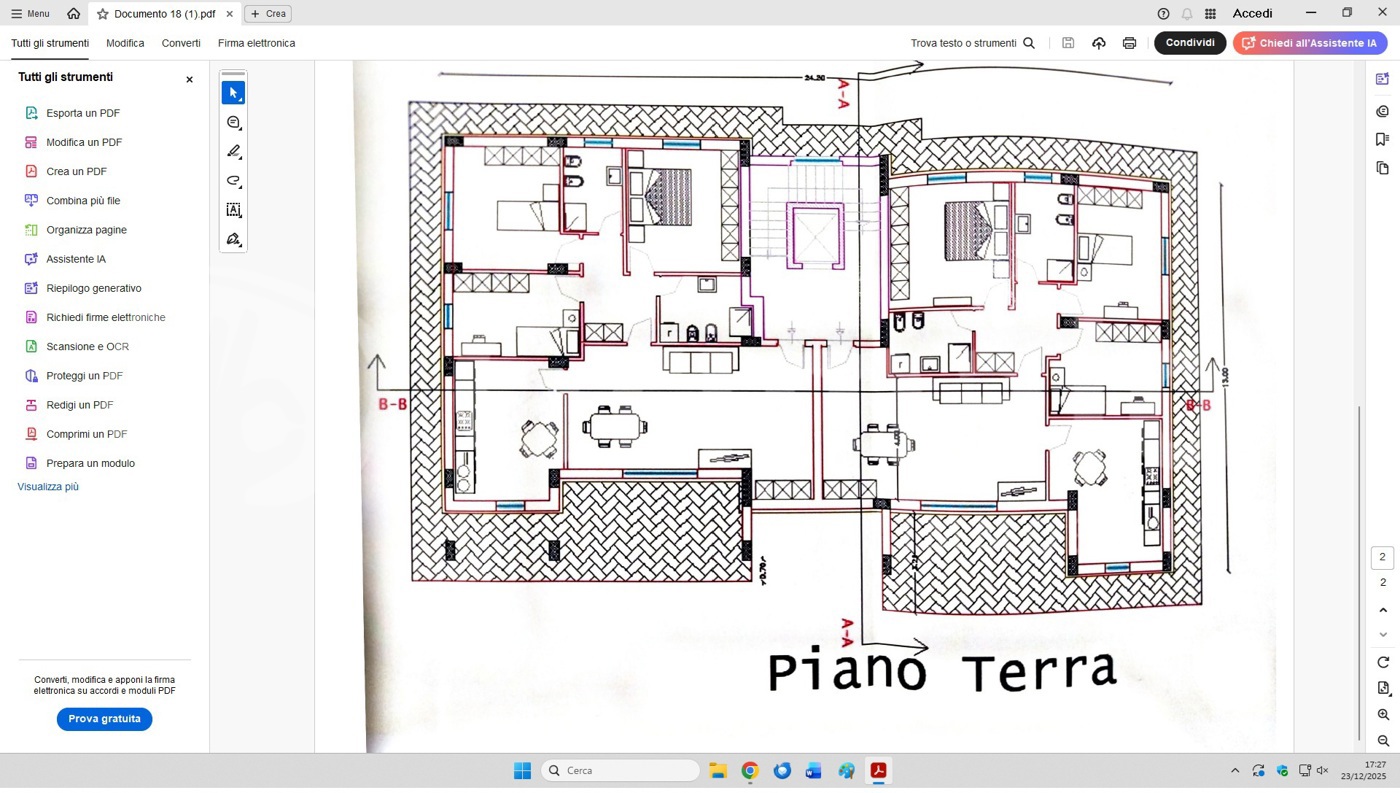1400x793 pixels.
Task: Open Google Chrome from the taskbar
Action: [x=750, y=770]
